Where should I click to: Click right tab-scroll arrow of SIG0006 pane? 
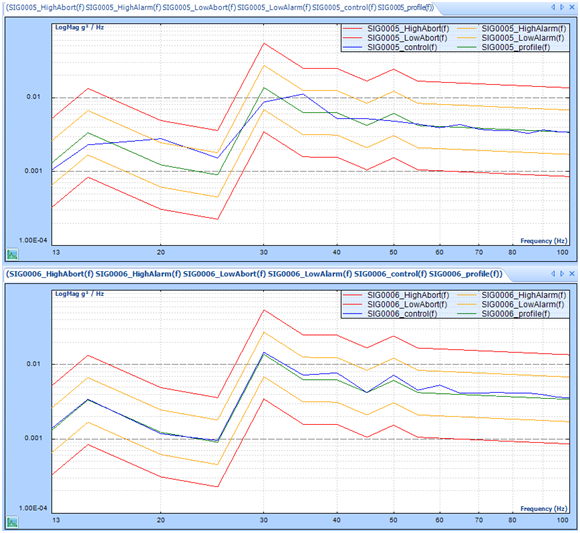562,274
